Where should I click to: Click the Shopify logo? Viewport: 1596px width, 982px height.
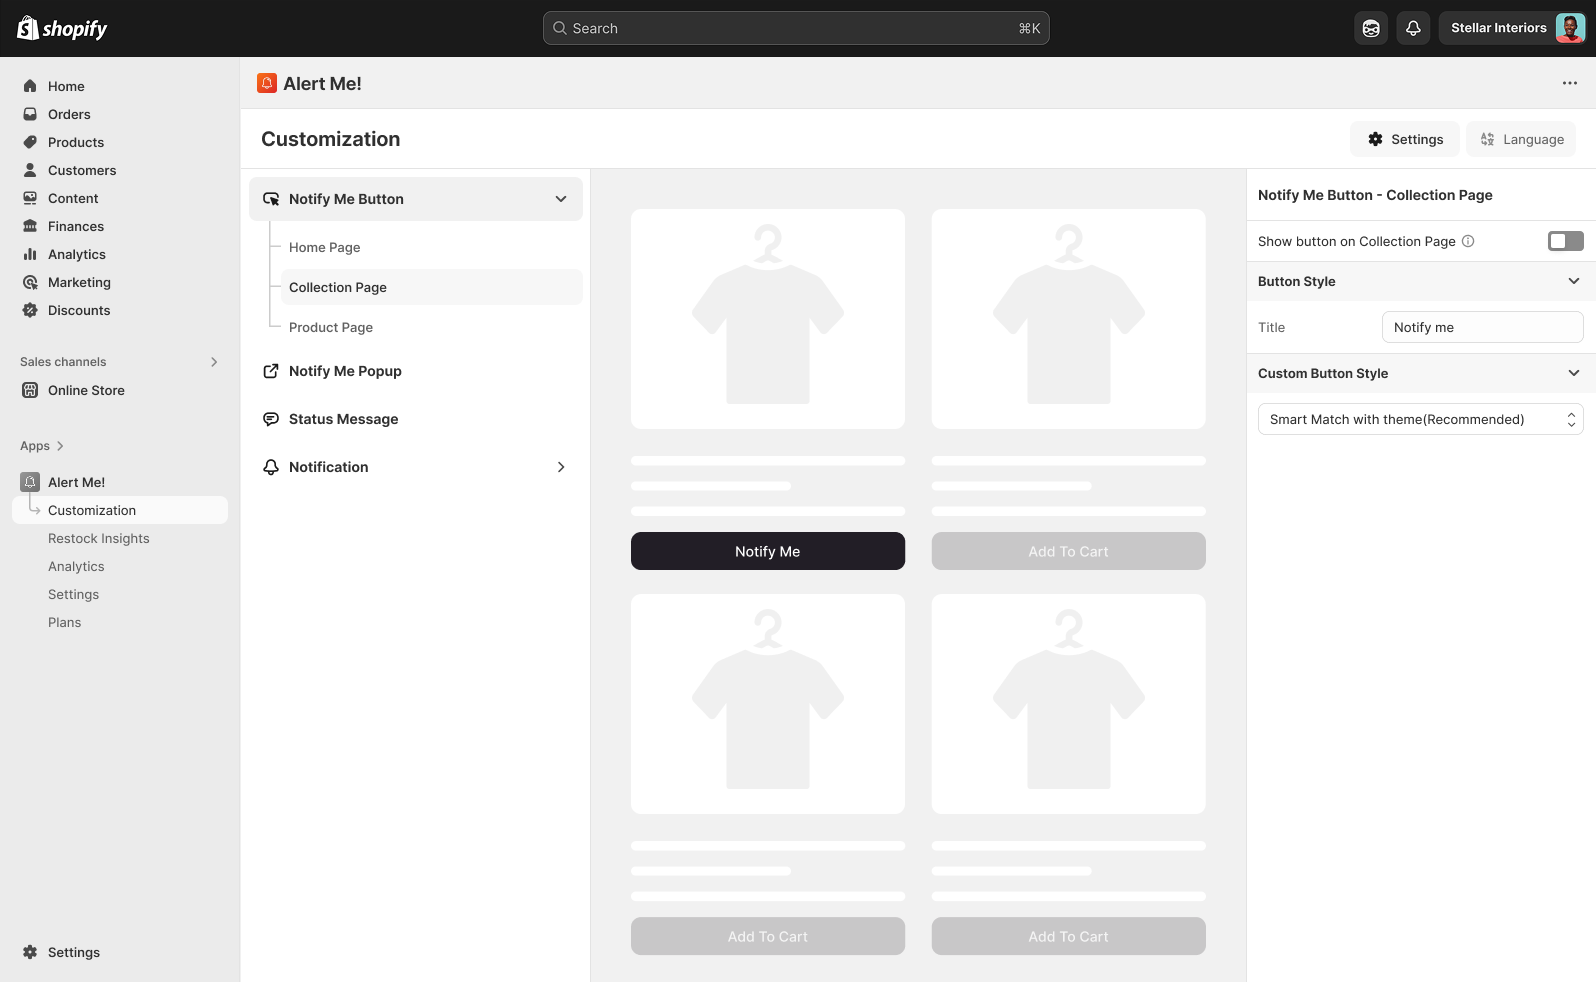[62, 28]
